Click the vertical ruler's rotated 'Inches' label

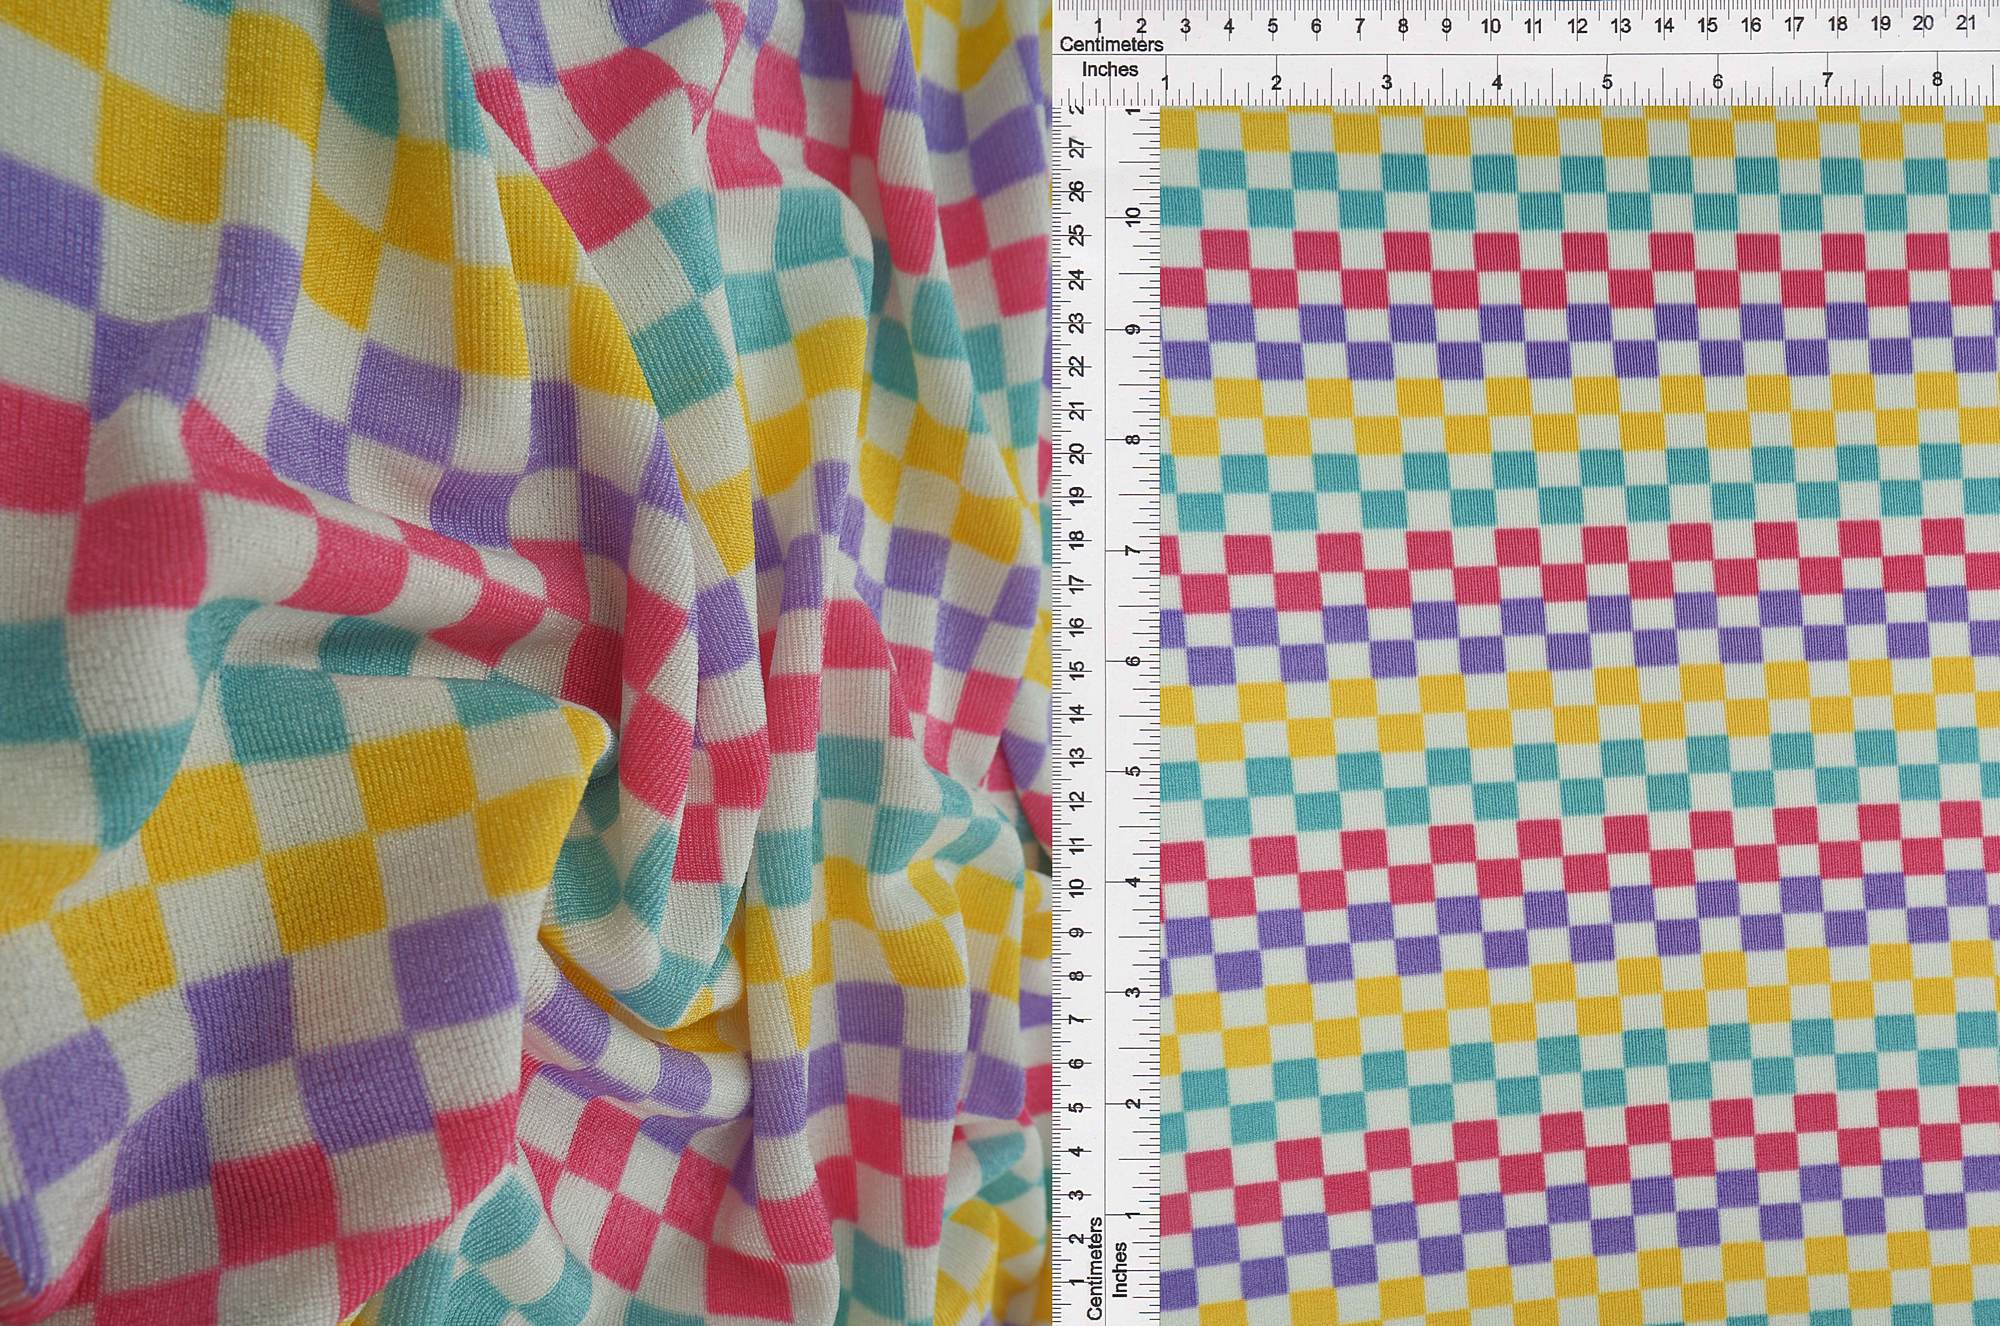click(1119, 1269)
